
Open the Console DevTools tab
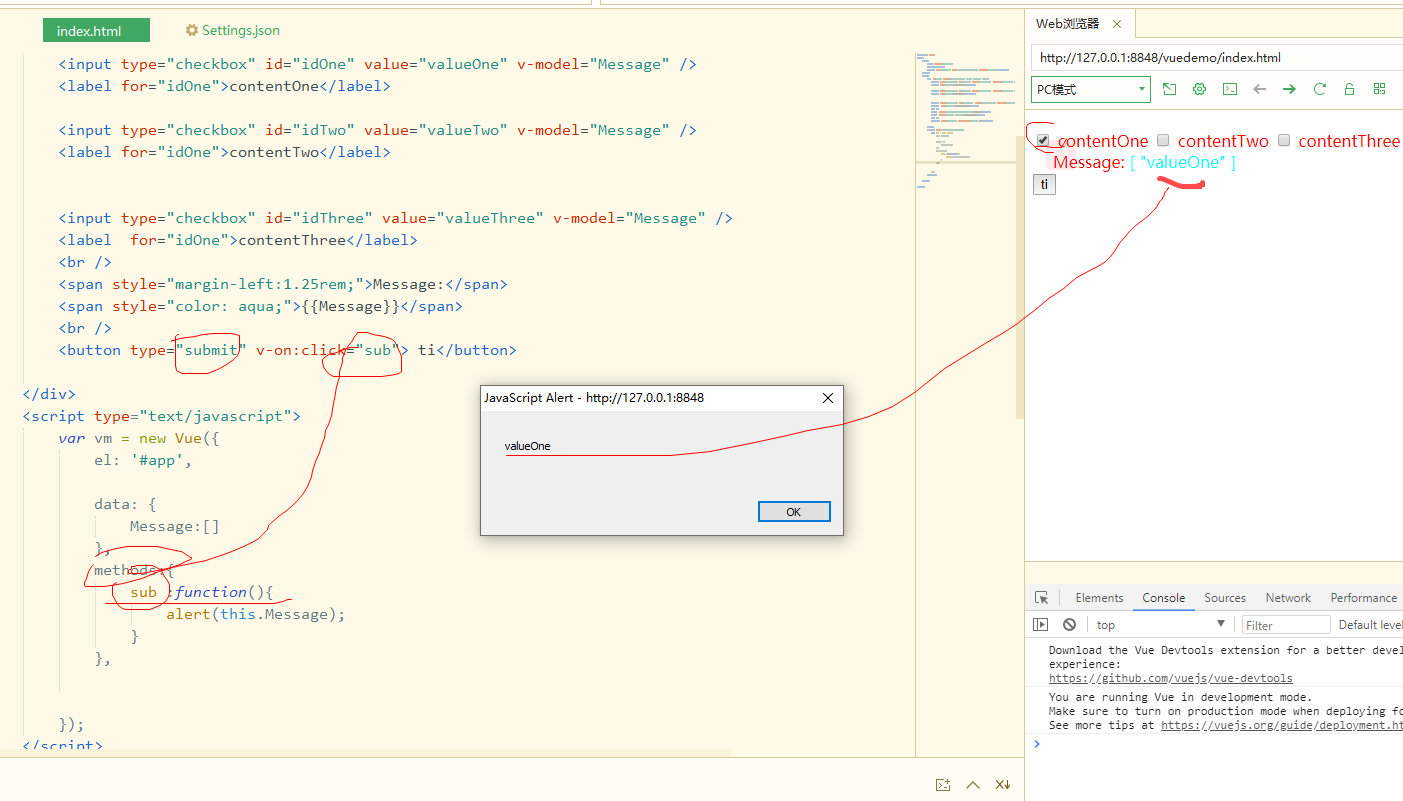(x=1164, y=598)
